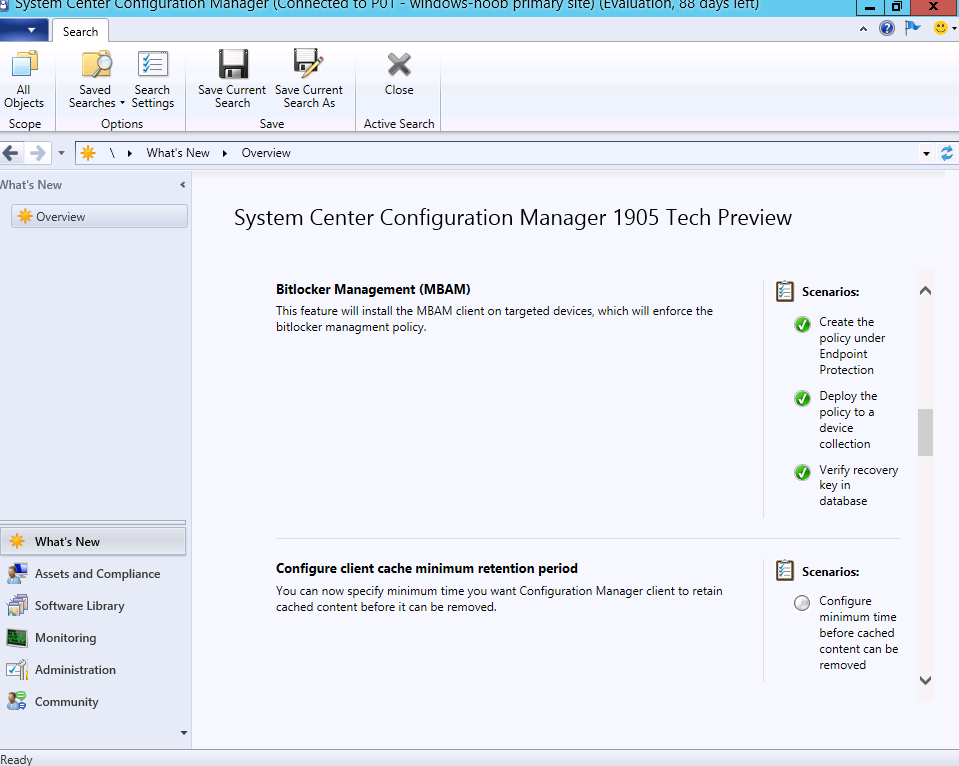Image resolution: width=959 pixels, height=766 pixels.
Task: Close the active search with X icon
Action: [399, 64]
